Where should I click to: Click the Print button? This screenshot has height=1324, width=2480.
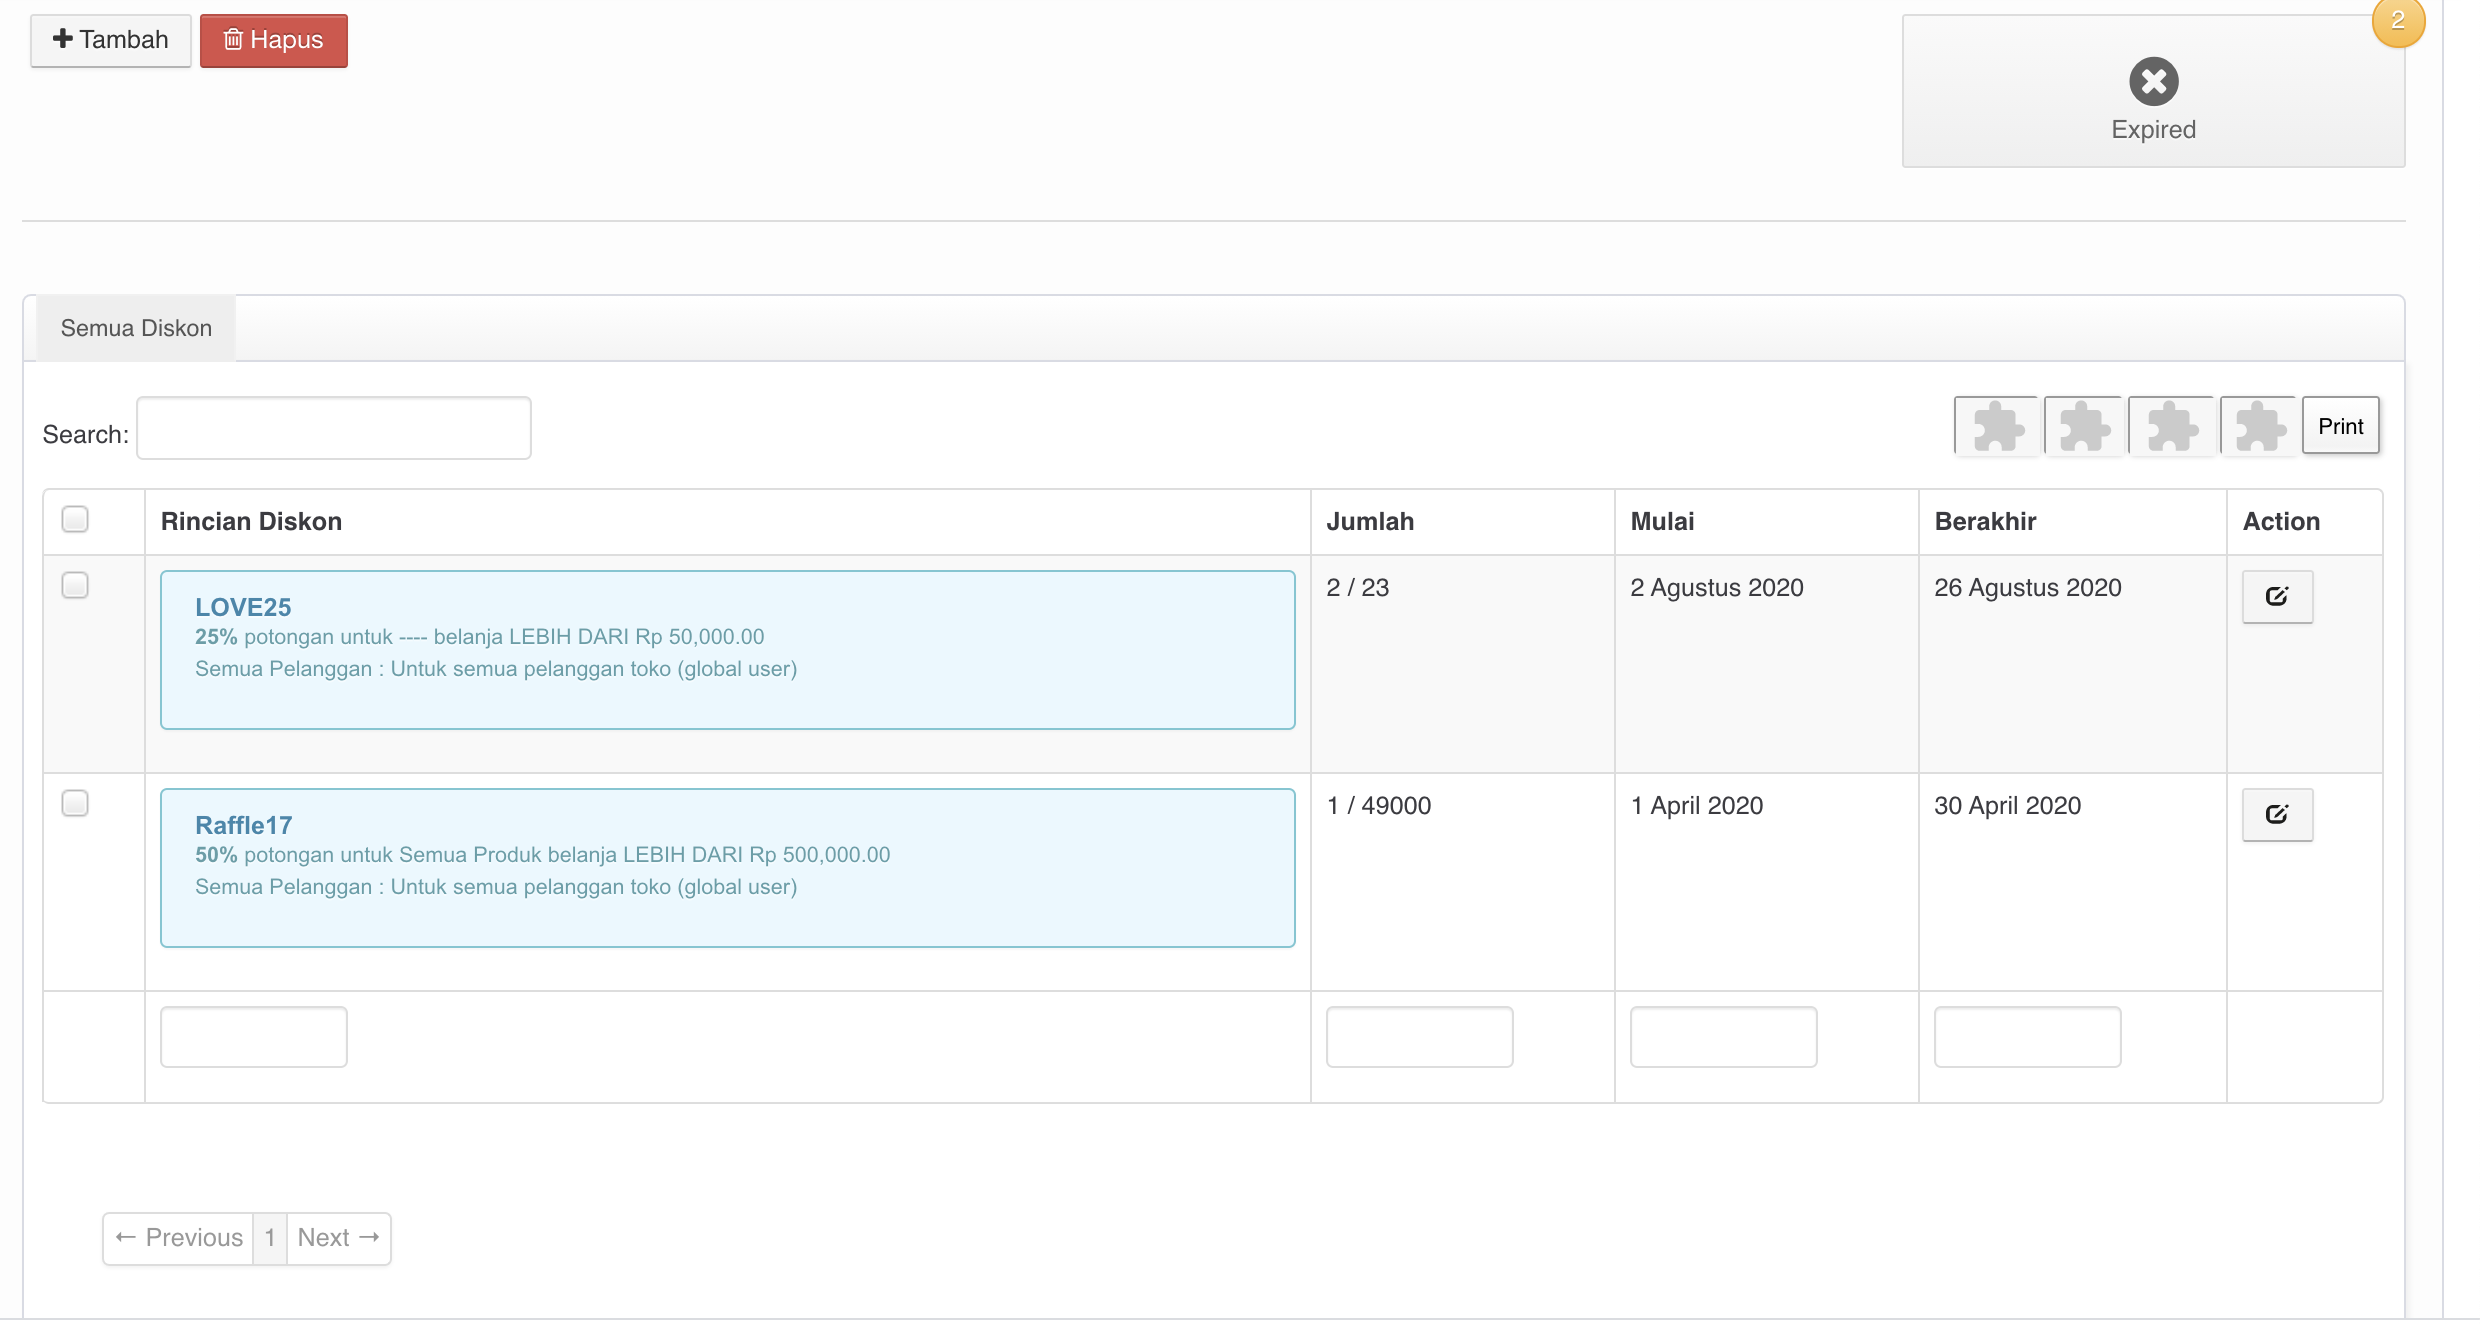click(2340, 426)
